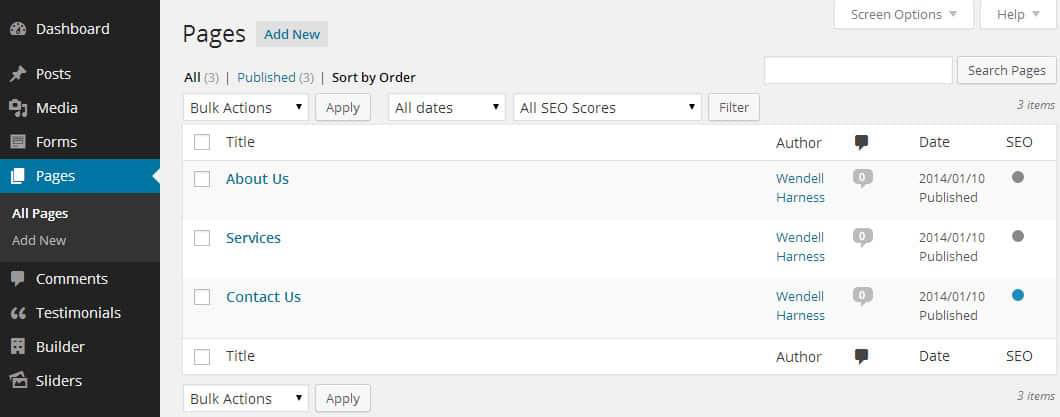Viewport: 1060px width, 417px height.
Task: Click the Add New button beside Pages
Action: [x=292, y=34]
